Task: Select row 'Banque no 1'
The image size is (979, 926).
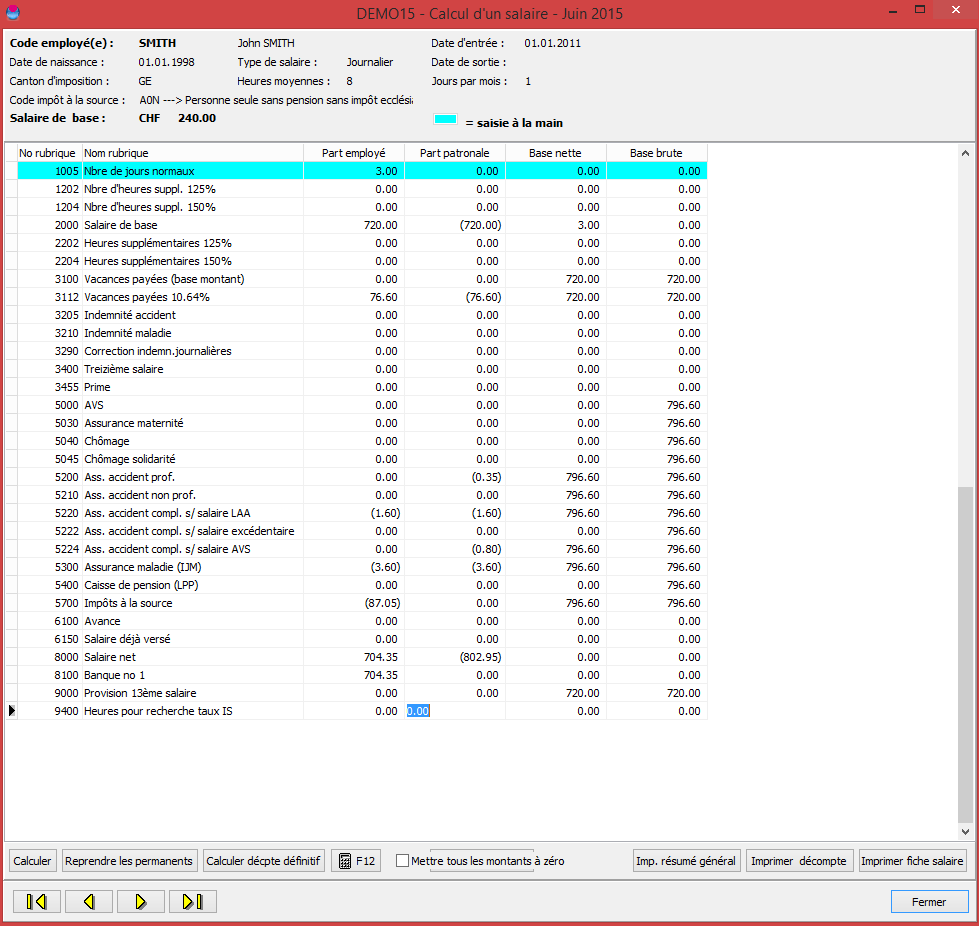Action: tap(362, 675)
